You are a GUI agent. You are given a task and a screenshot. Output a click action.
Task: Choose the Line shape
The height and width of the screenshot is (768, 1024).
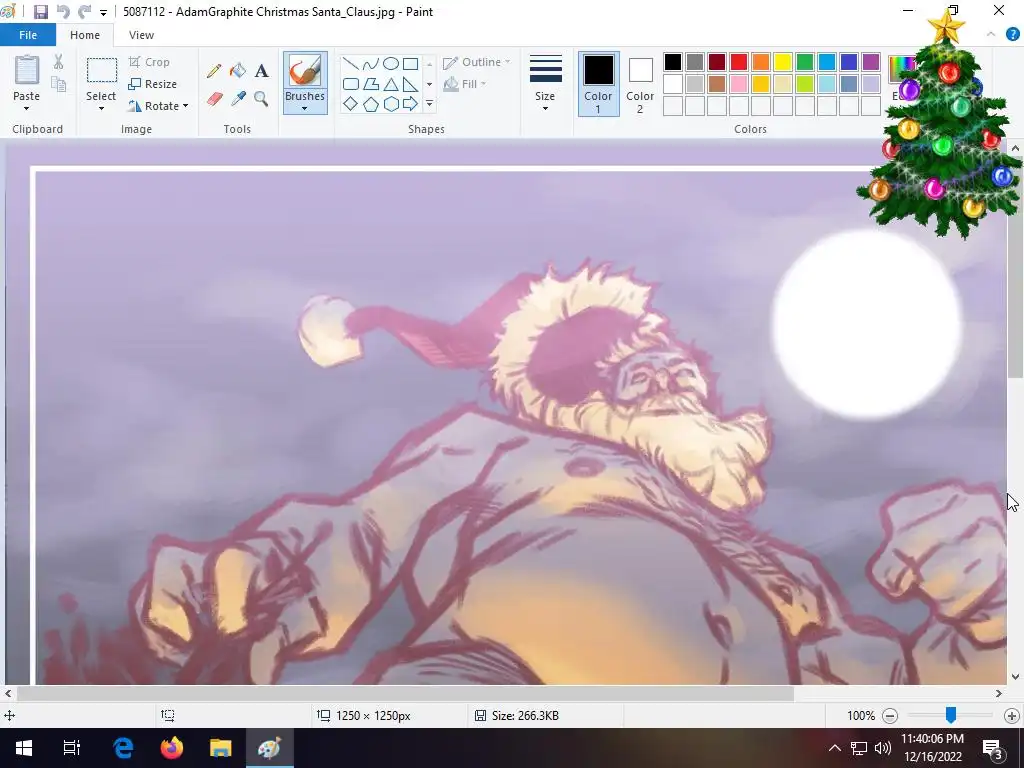[x=351, y=64]
